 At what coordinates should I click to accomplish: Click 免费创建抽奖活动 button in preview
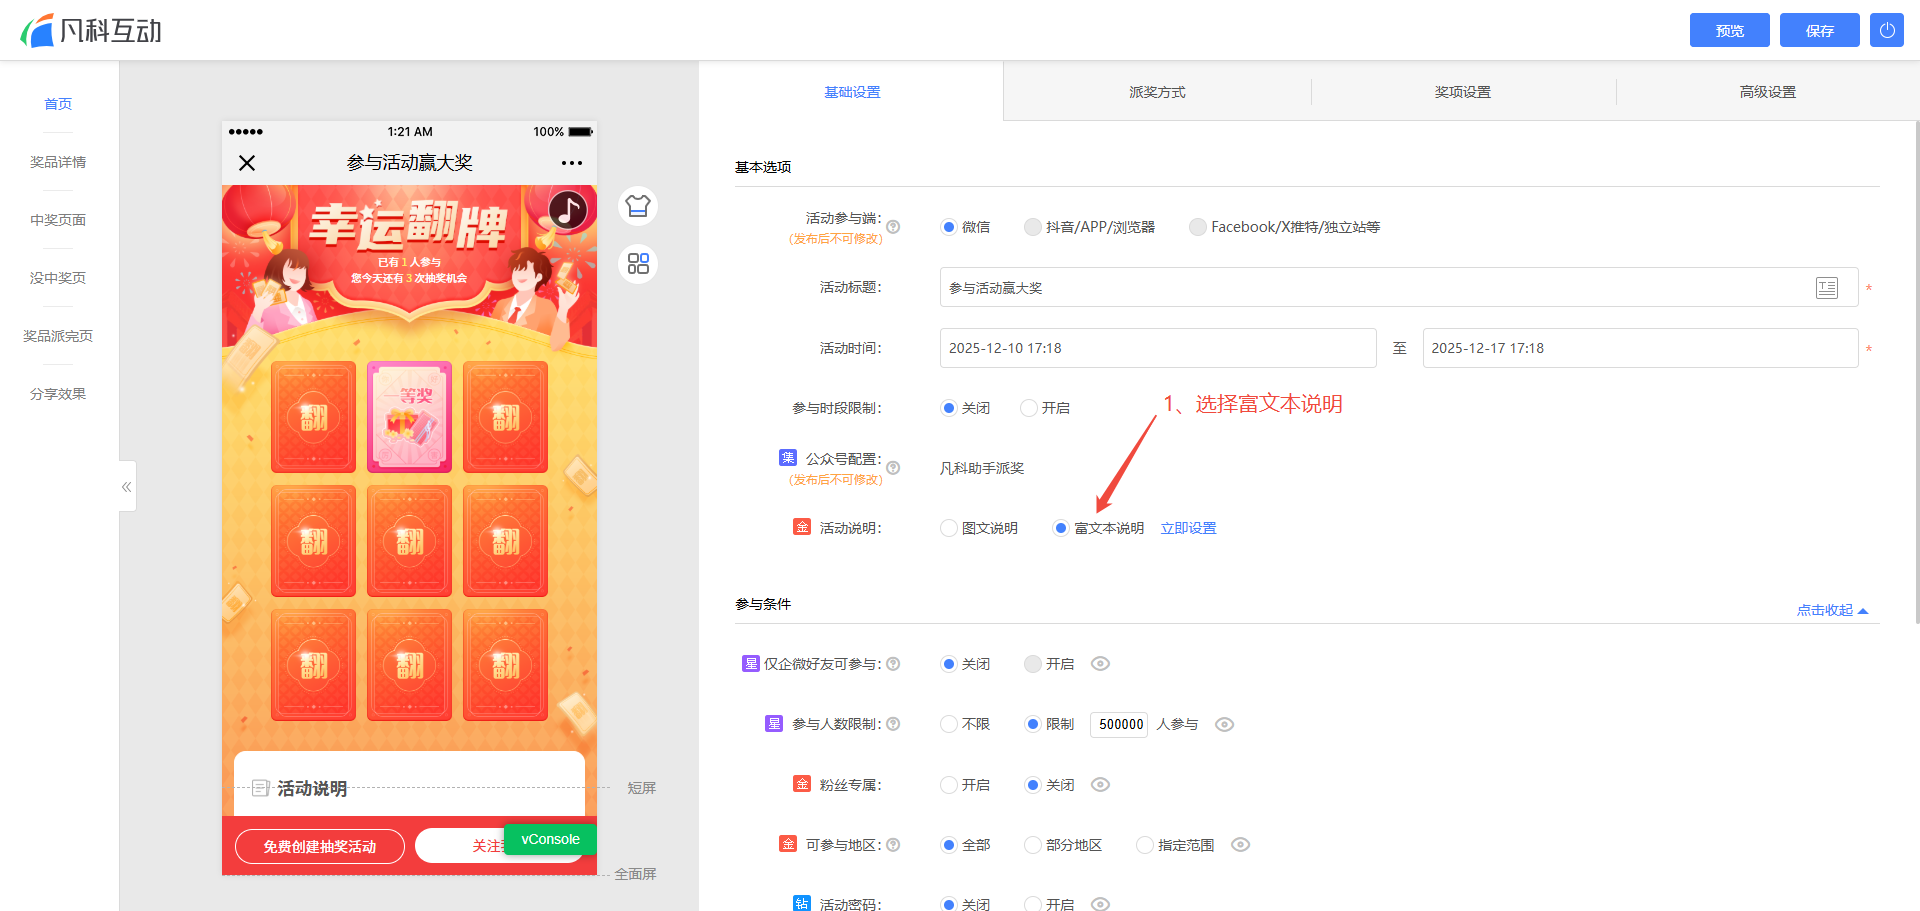[320, 846]
